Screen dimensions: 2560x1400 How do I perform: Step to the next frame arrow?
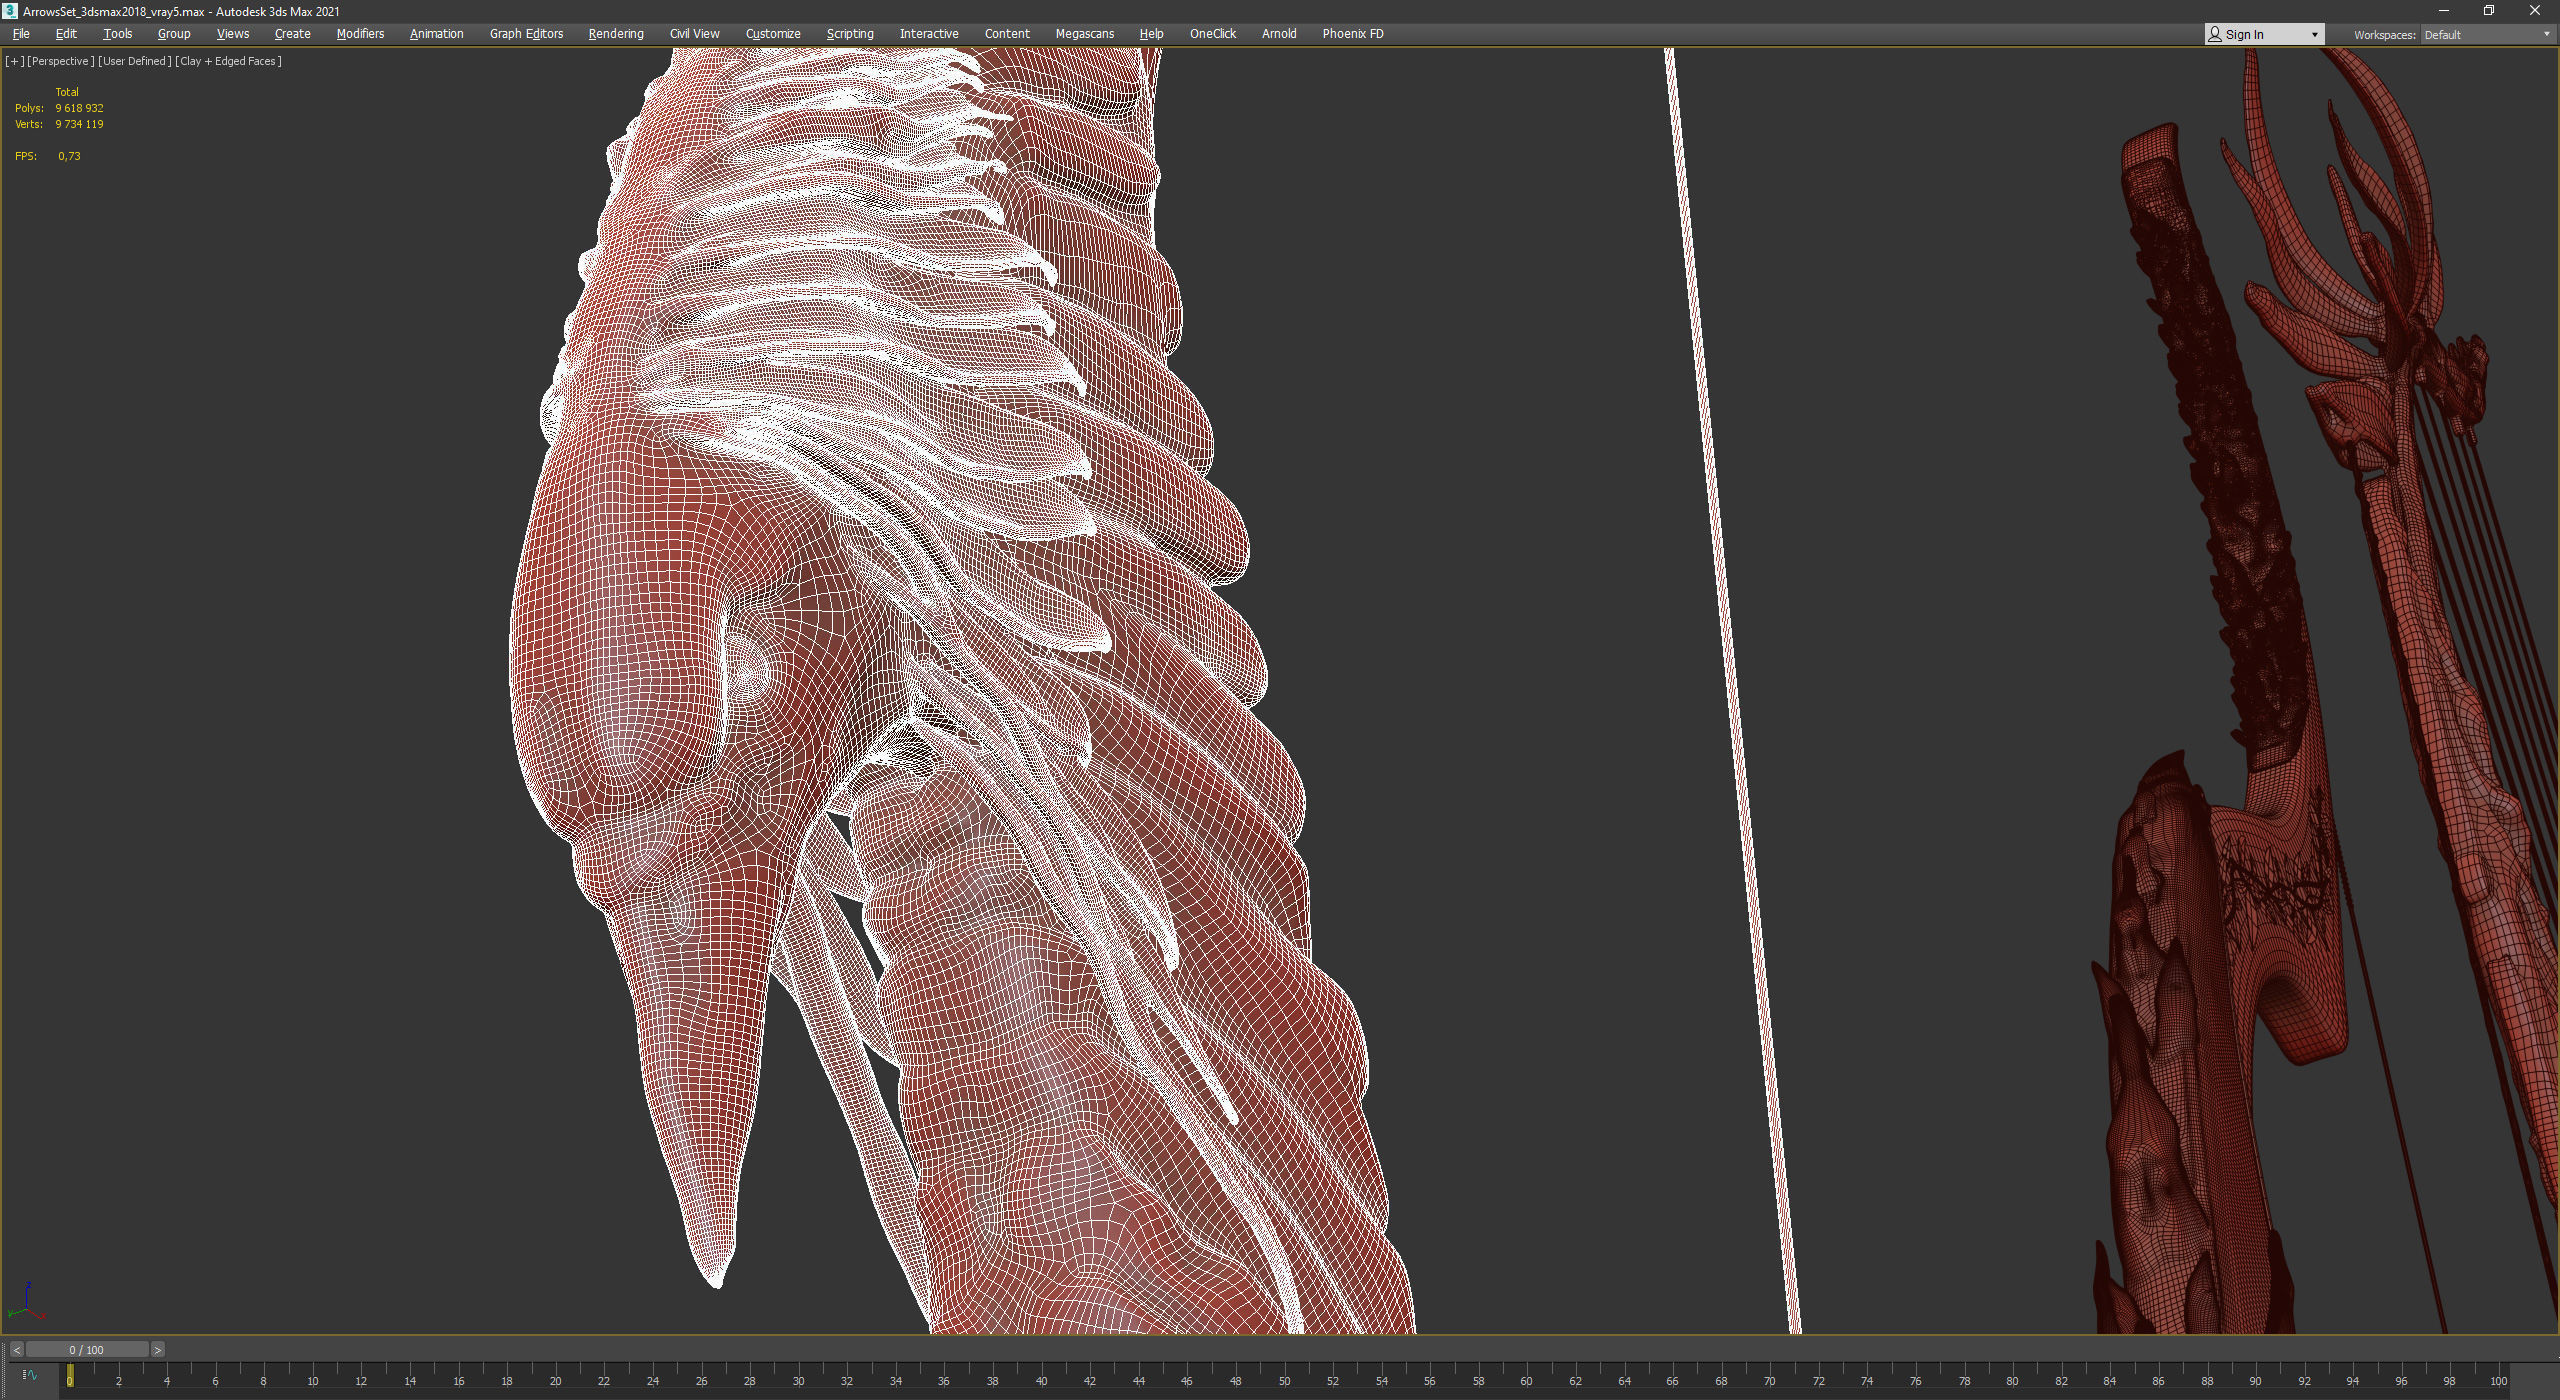coord(157,1350)
